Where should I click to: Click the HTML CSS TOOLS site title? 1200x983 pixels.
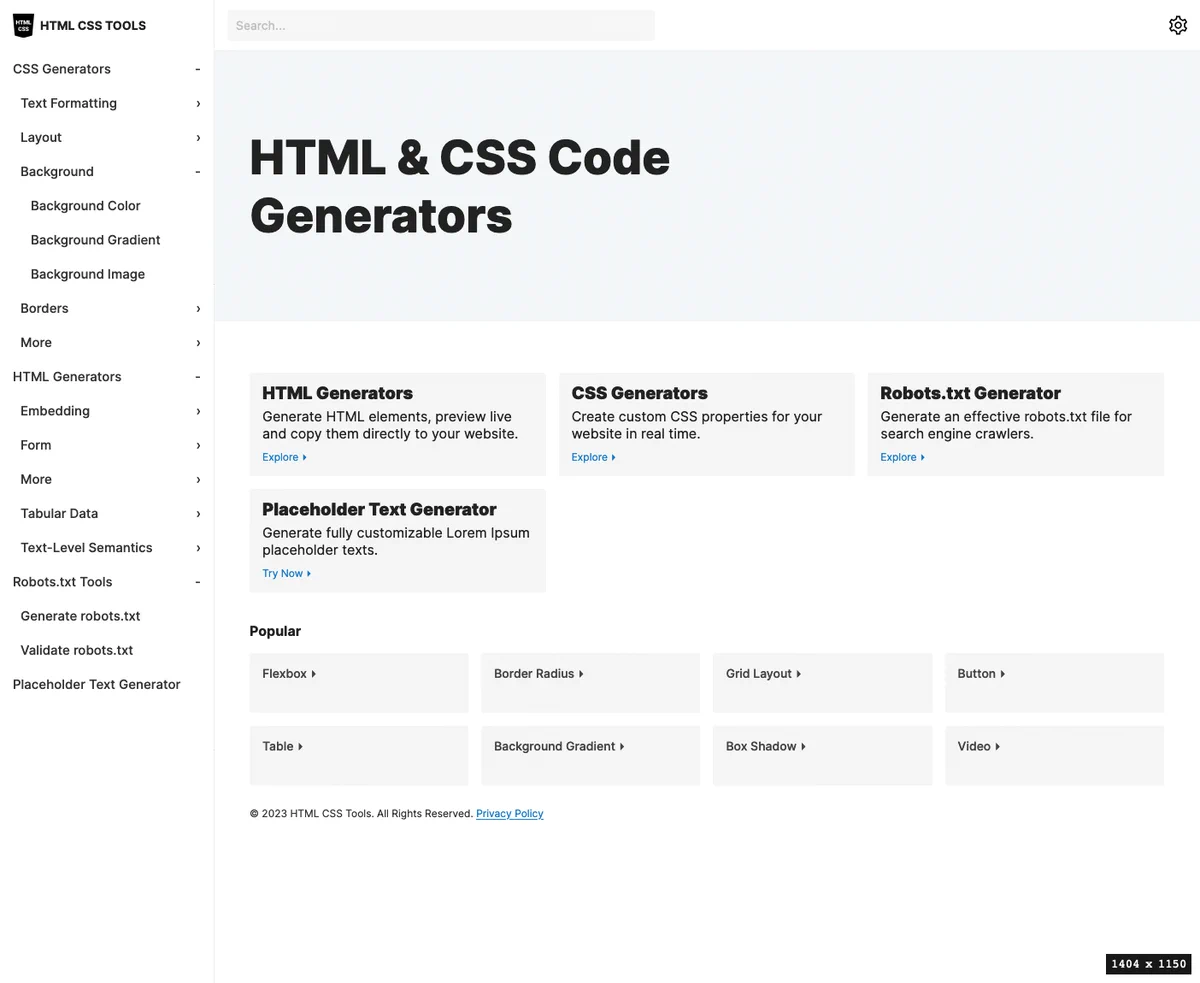(x=93, y=25)
